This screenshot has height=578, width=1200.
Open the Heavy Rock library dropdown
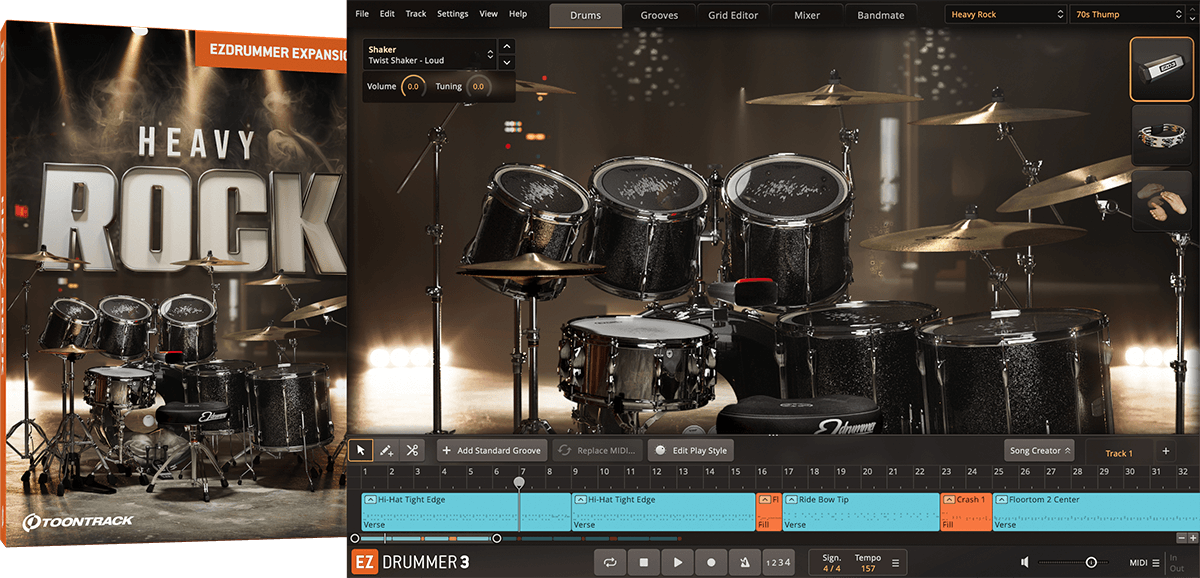[1006, 15]
